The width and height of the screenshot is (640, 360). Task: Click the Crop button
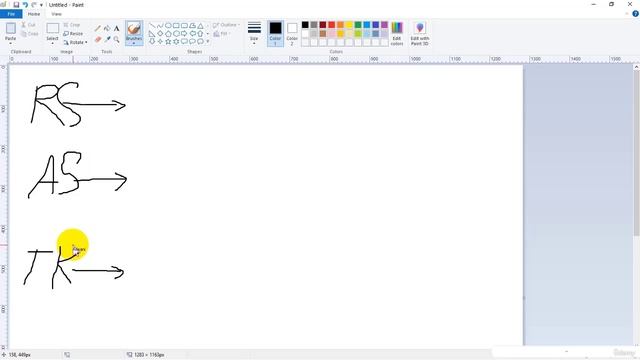pyautogui.click(x=72, y=25)
